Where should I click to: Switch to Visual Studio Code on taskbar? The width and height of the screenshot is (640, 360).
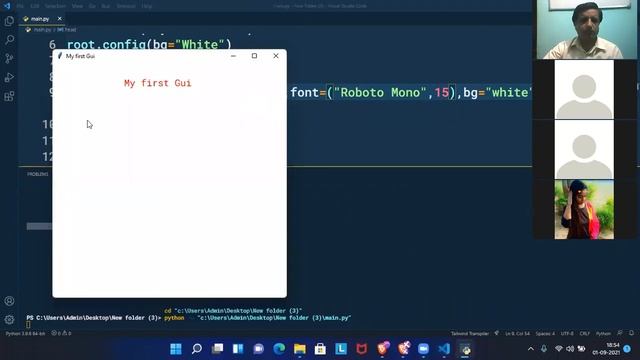pyautogui.click(x=444, y=349)
